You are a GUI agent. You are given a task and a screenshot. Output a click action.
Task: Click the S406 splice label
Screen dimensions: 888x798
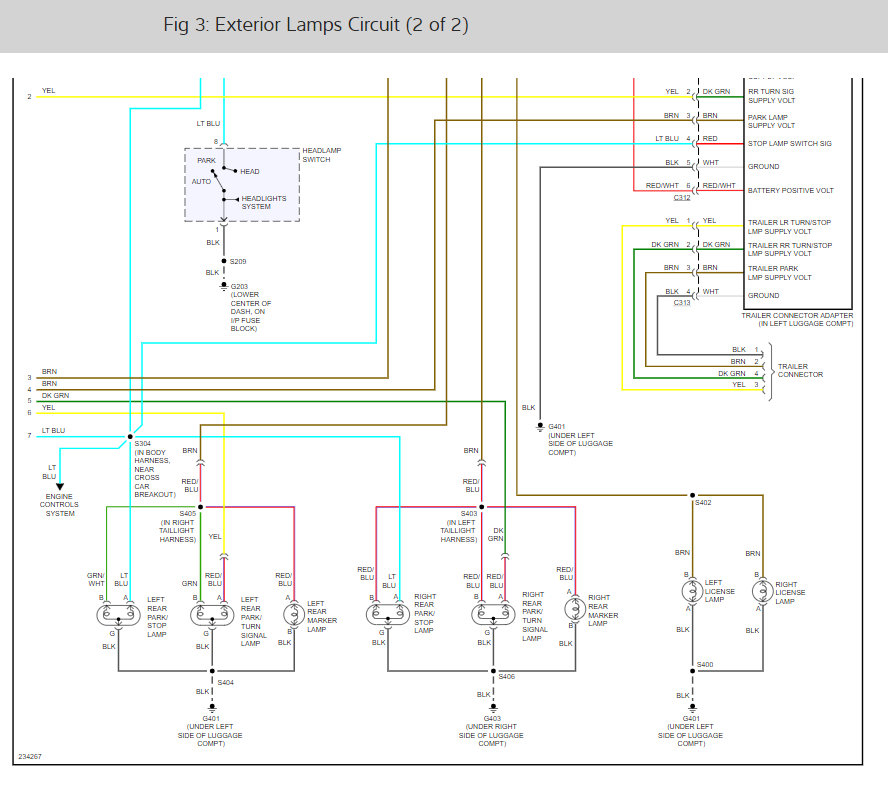(x=507, y=677)
